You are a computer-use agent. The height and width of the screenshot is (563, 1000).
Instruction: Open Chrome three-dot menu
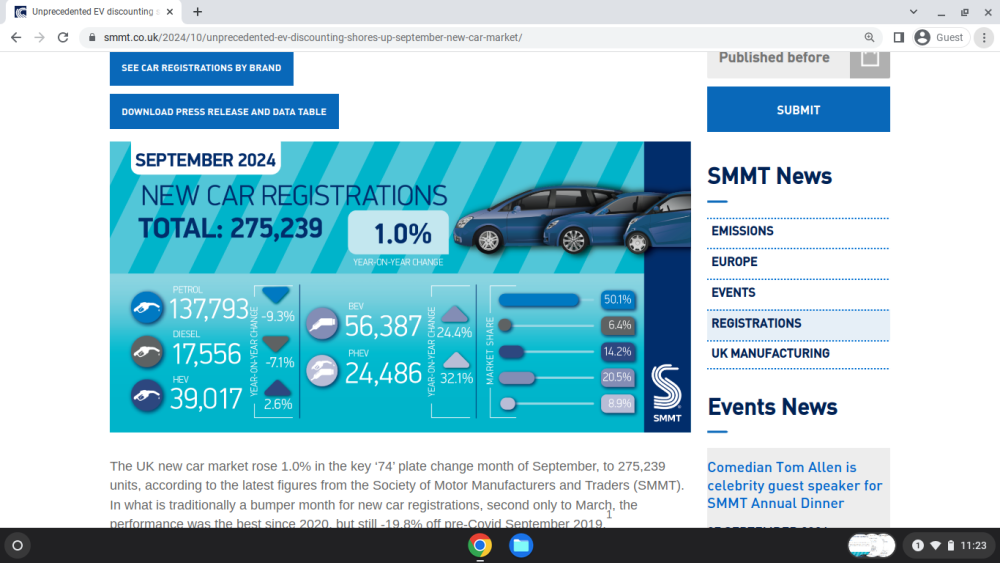pyautogui.click(x=984, y=38)
